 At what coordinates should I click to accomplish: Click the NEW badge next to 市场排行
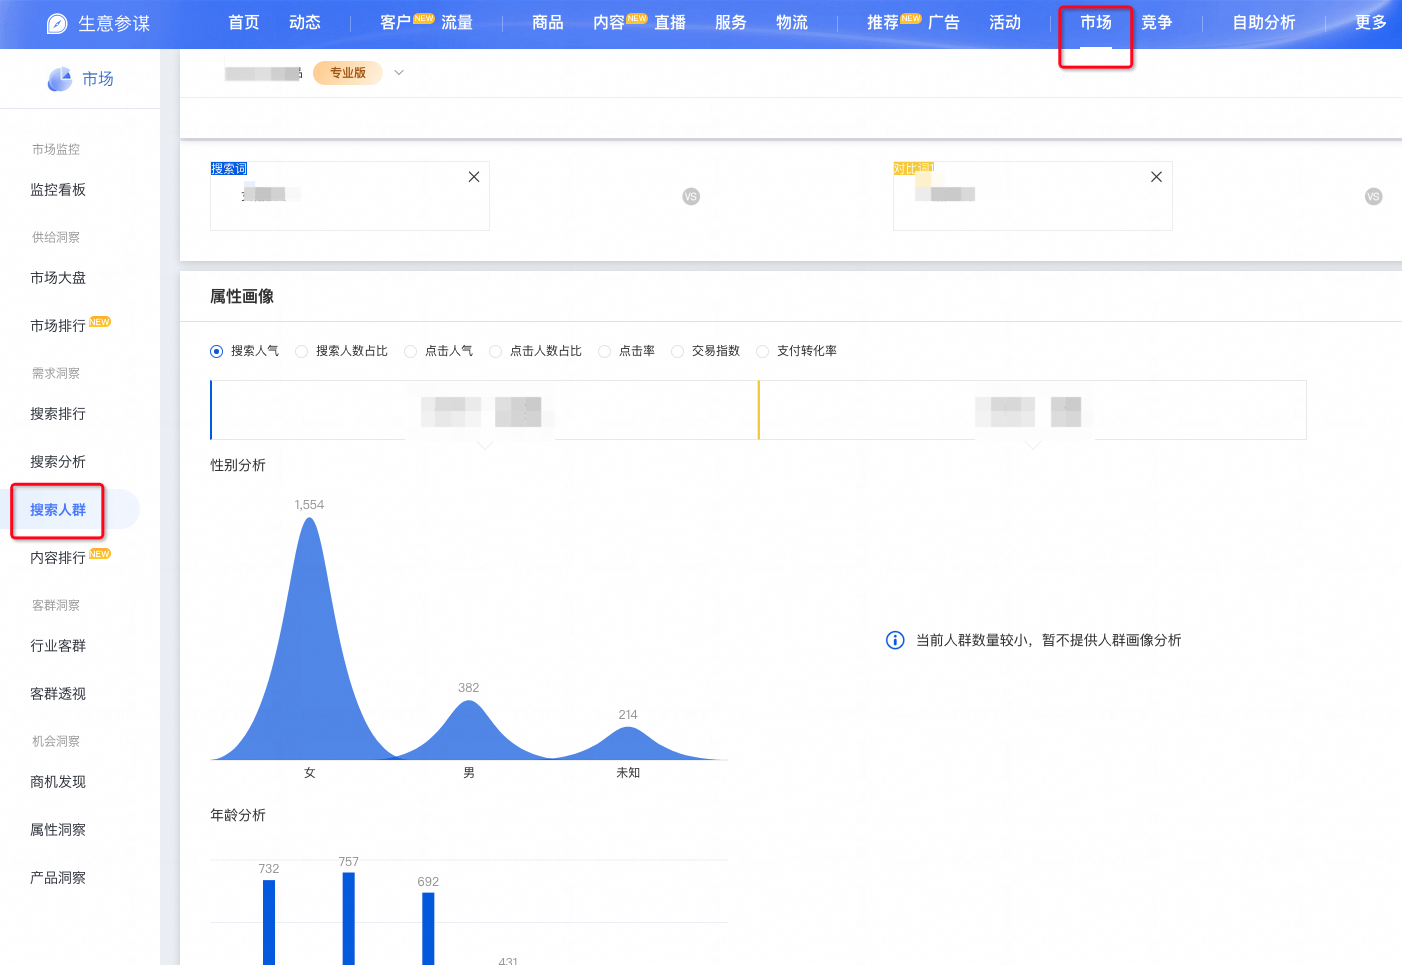point(100,322)
